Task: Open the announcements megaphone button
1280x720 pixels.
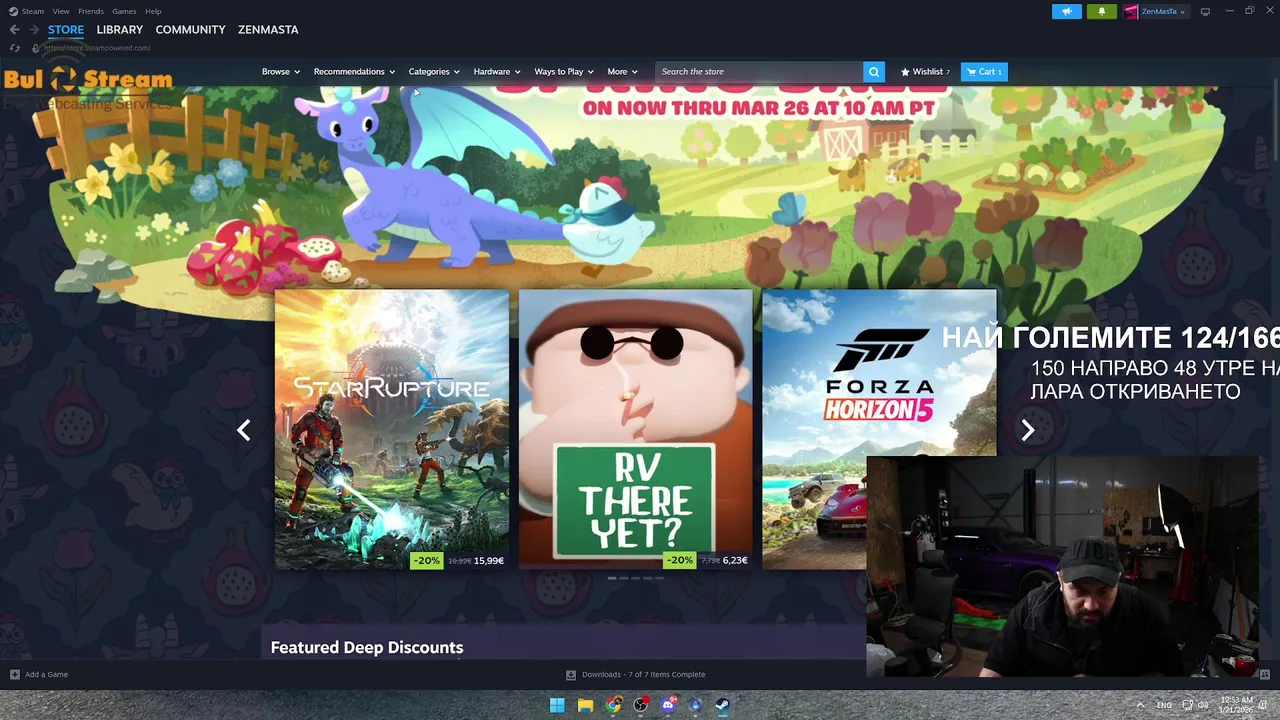Action: 1067,11
